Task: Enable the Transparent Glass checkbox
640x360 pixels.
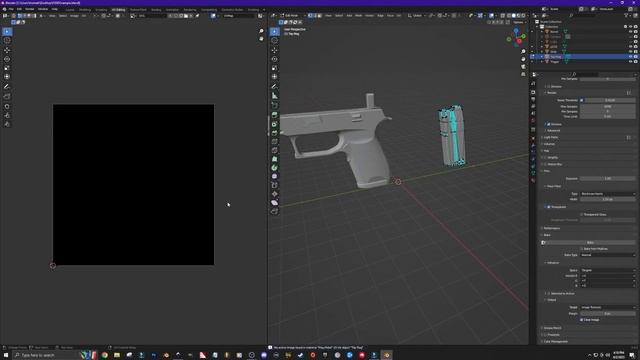Action: click(582, 214)
